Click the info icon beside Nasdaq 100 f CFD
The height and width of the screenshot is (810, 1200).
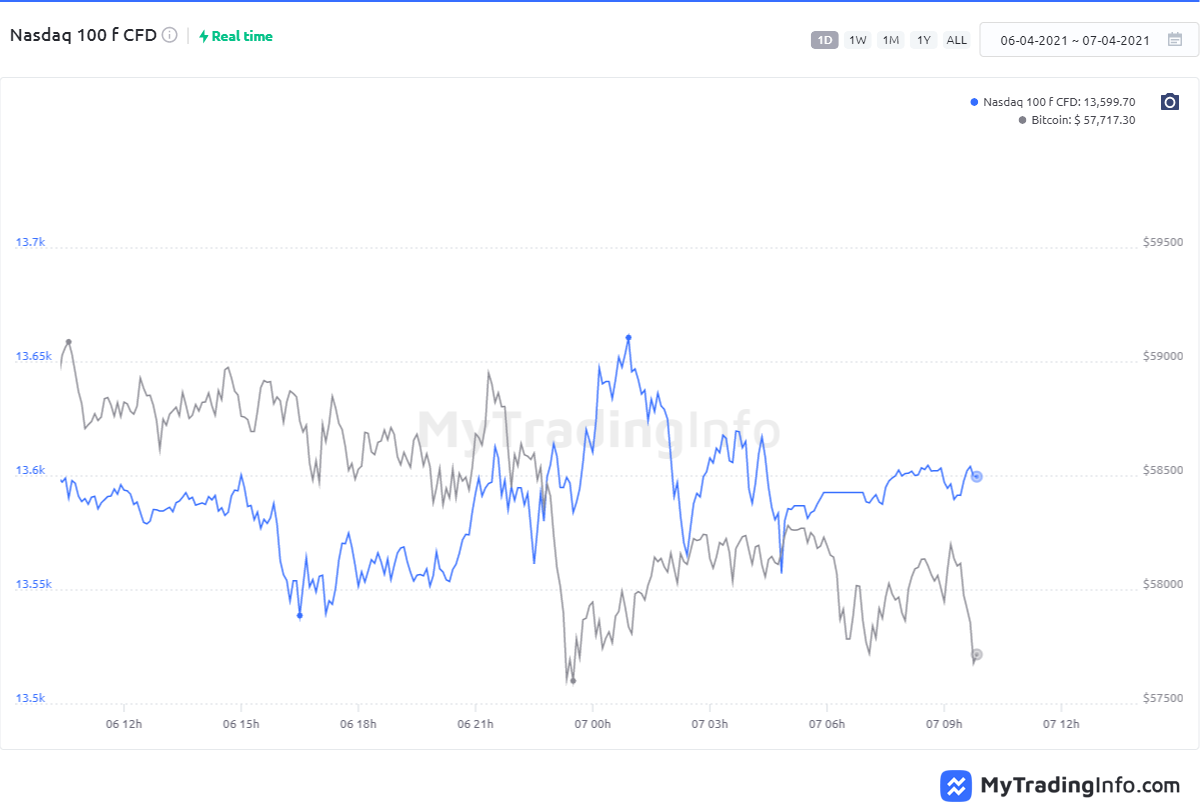coord(170,36)
